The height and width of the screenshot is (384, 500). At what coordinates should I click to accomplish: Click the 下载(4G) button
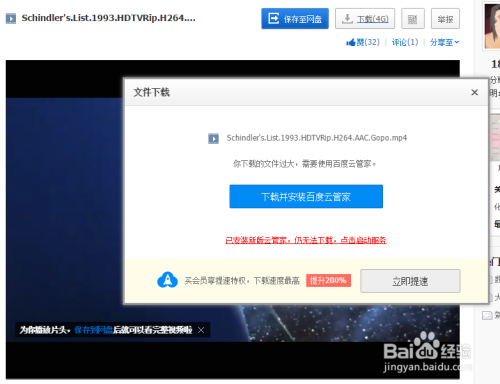(365, 19)
